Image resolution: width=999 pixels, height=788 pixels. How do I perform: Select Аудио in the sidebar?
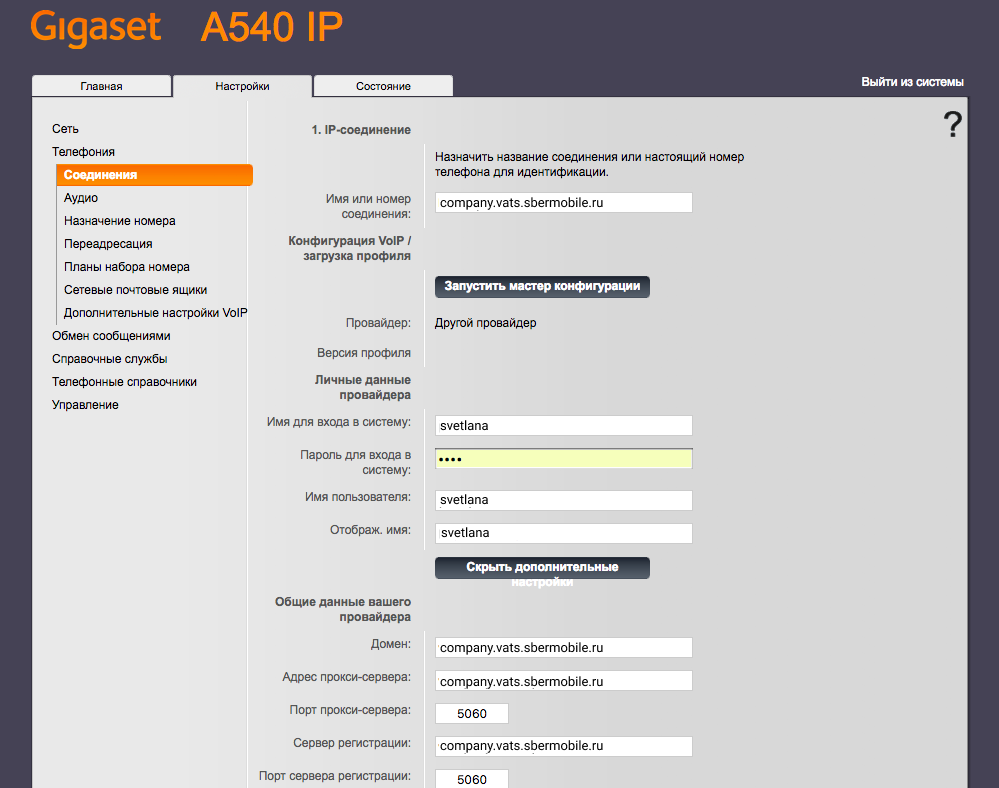pyautogui.click(x=81, y=198)
